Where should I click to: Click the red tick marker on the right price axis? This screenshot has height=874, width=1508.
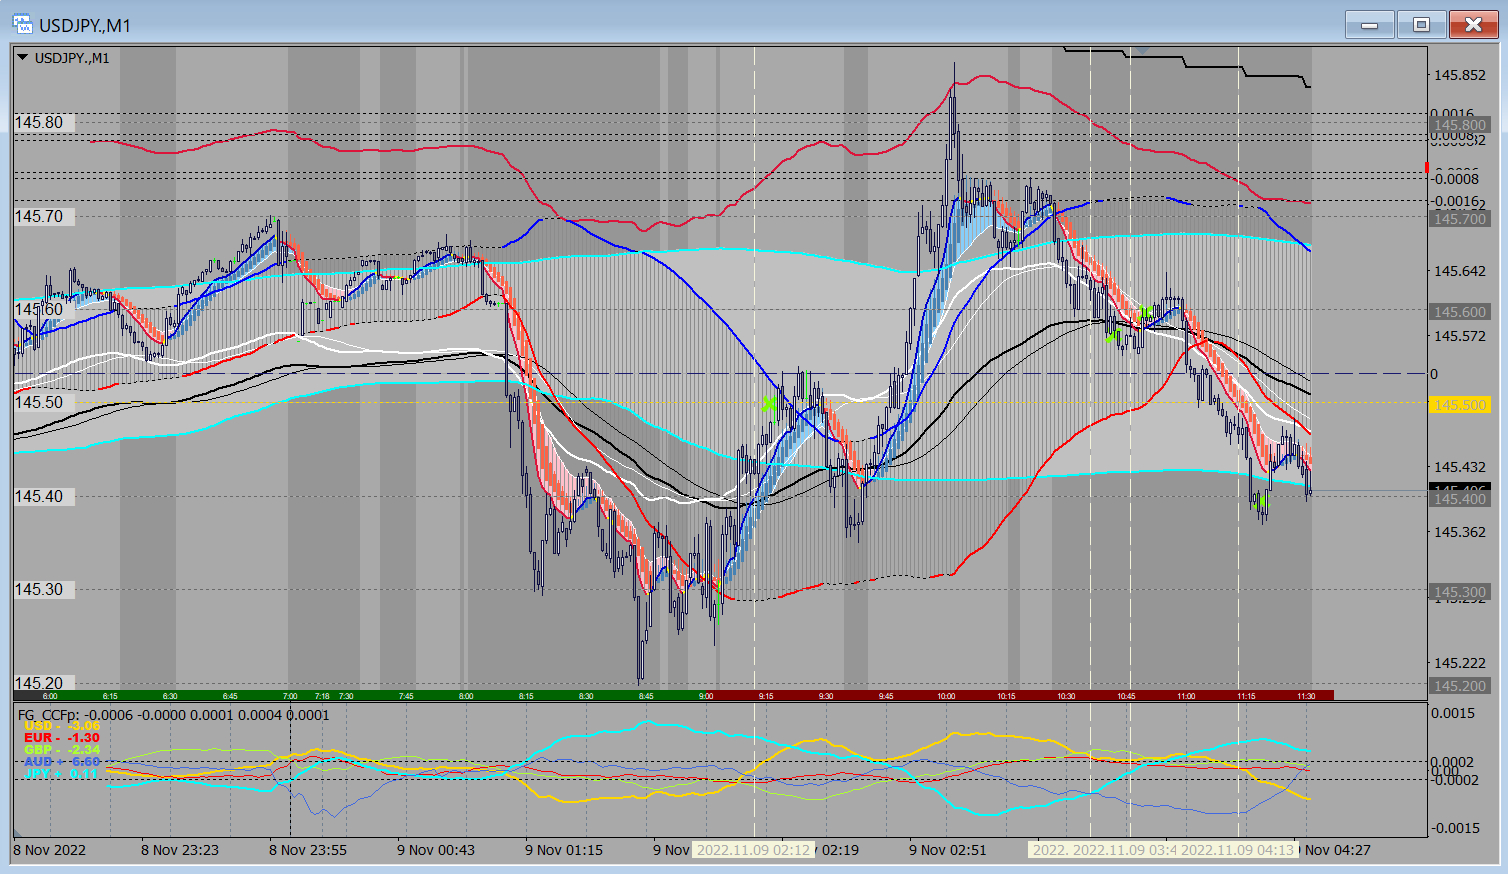(1428, 167)
